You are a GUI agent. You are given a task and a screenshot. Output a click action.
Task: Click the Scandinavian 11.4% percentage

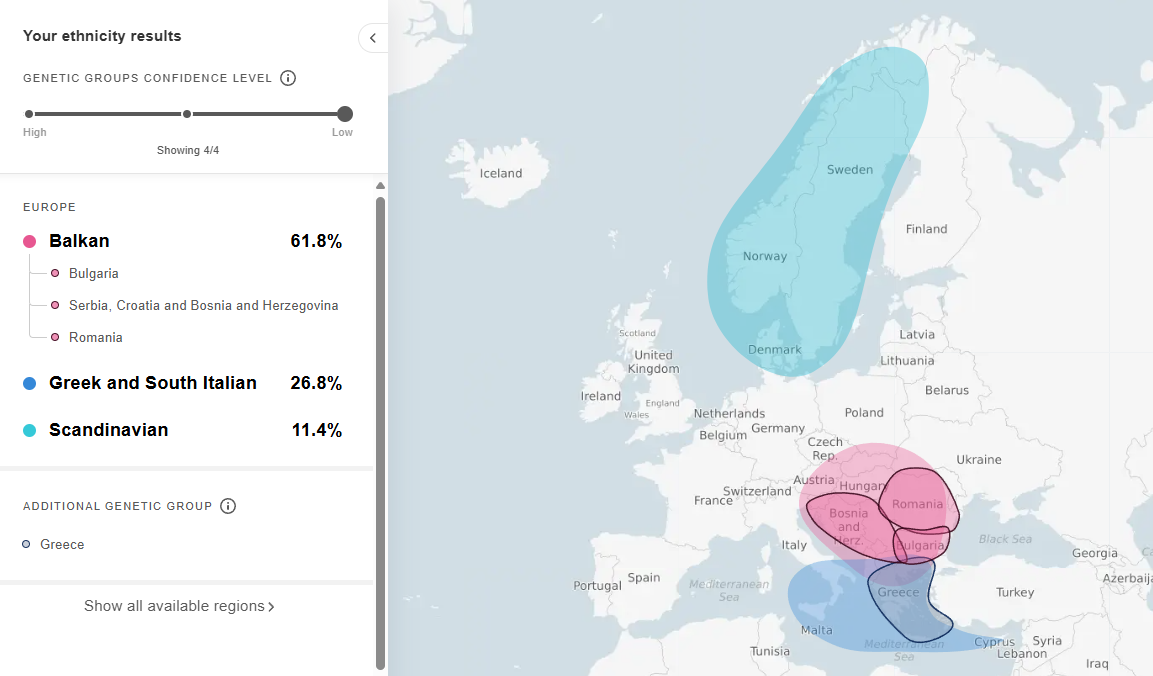pos(317,430)
